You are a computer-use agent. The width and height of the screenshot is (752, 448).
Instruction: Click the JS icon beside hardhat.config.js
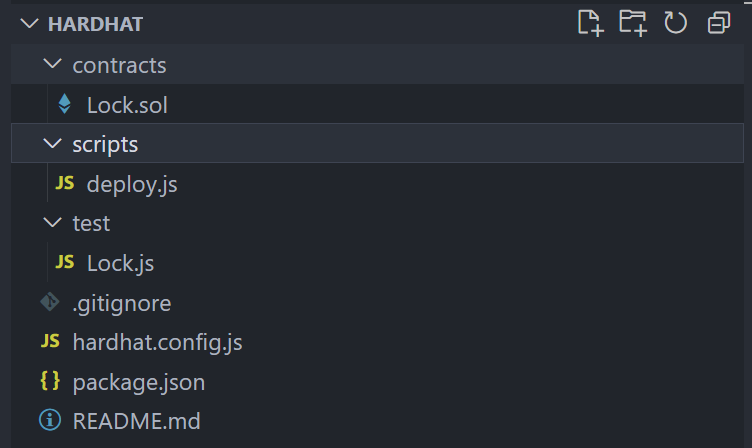click(50, 341)
